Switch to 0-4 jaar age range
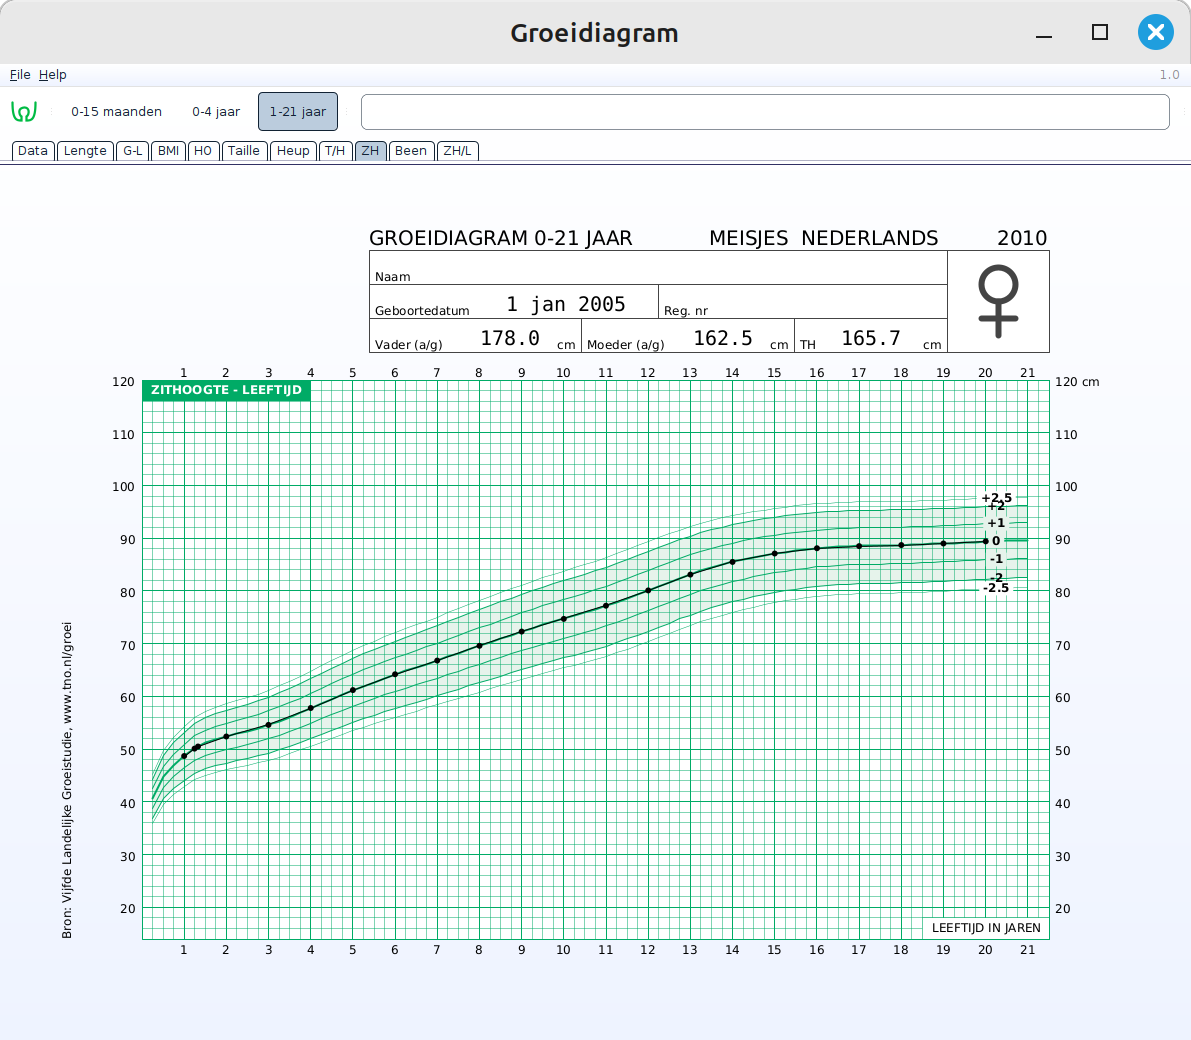This screenshot has width=1191, height=1040. tap(216, 112)
